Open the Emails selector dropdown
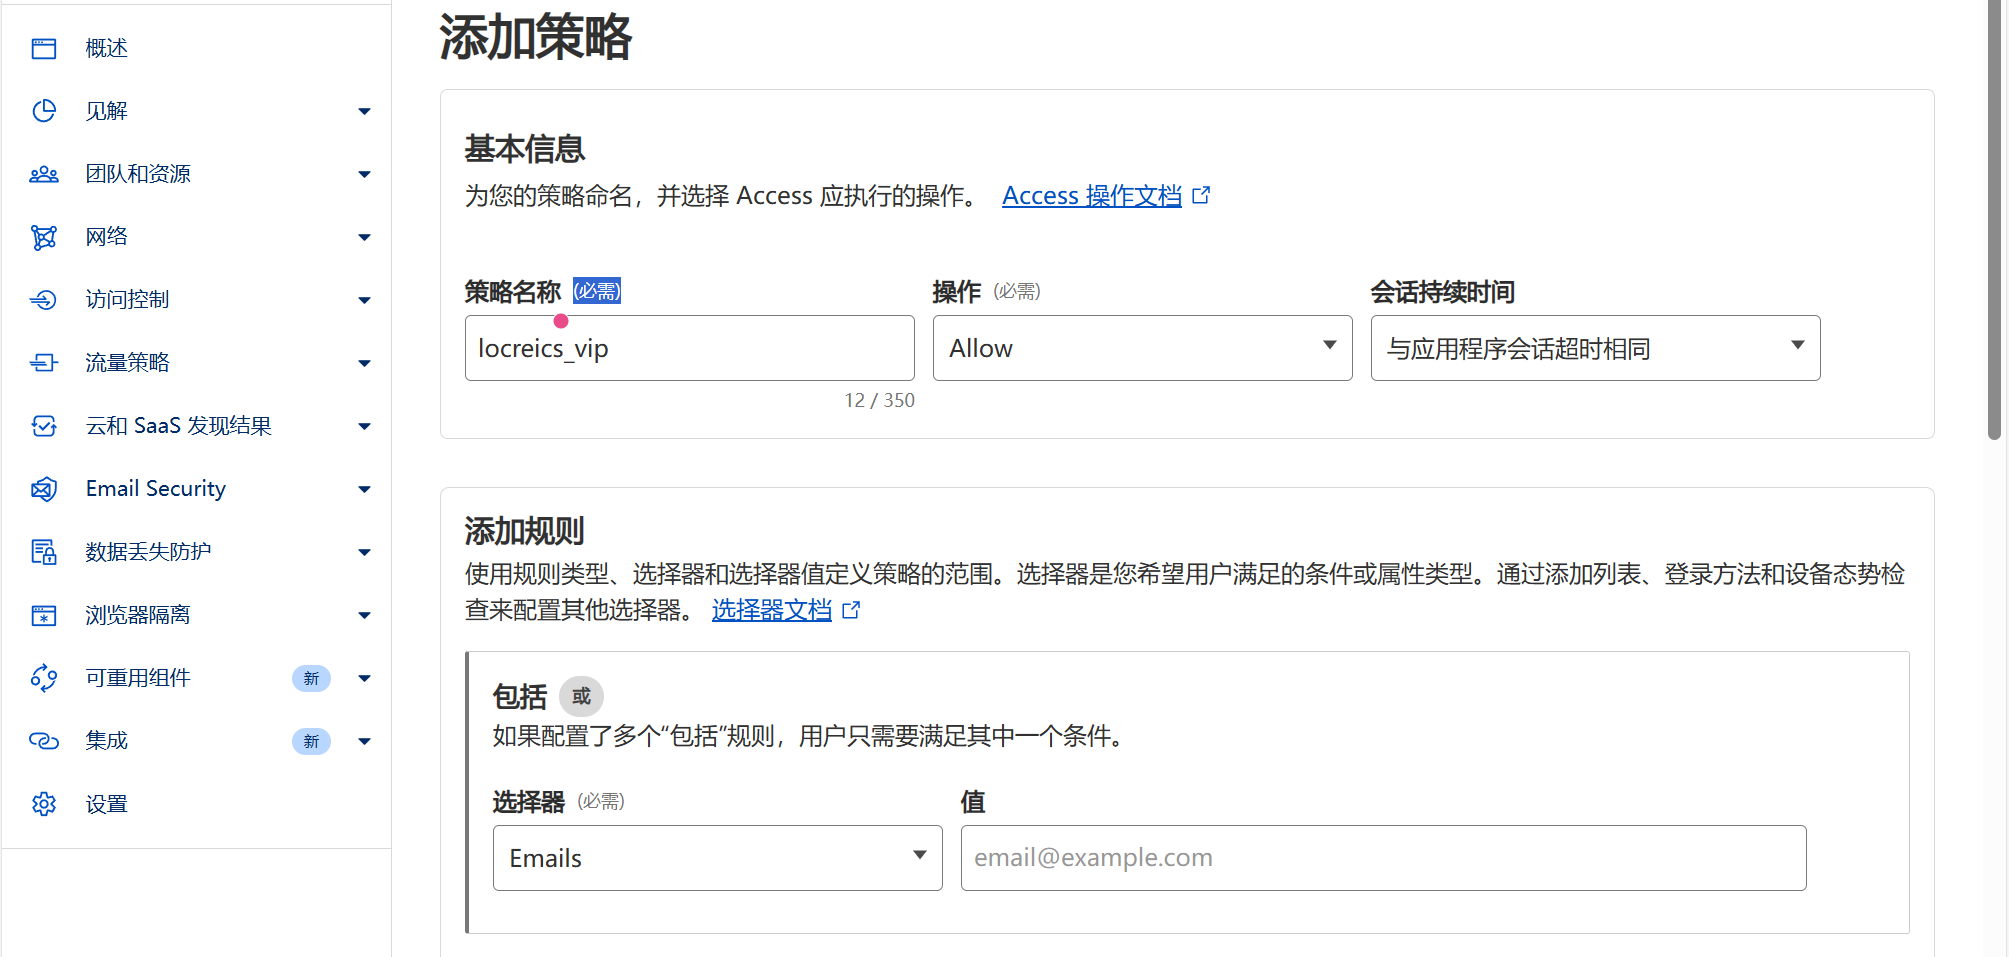The image size is (2009, 957). [717, 858]
